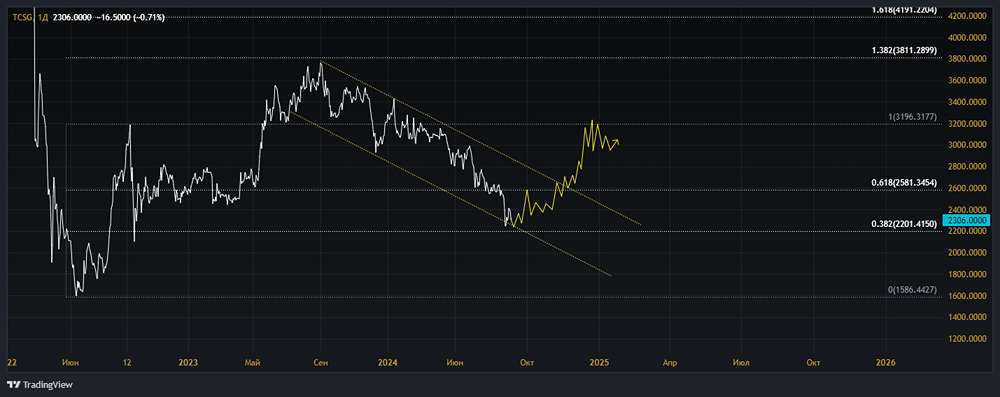The width and height of the screenshot is (1000, 397).
Task: Click price axis value 4200.0000
Action: (x=967, y=16)
